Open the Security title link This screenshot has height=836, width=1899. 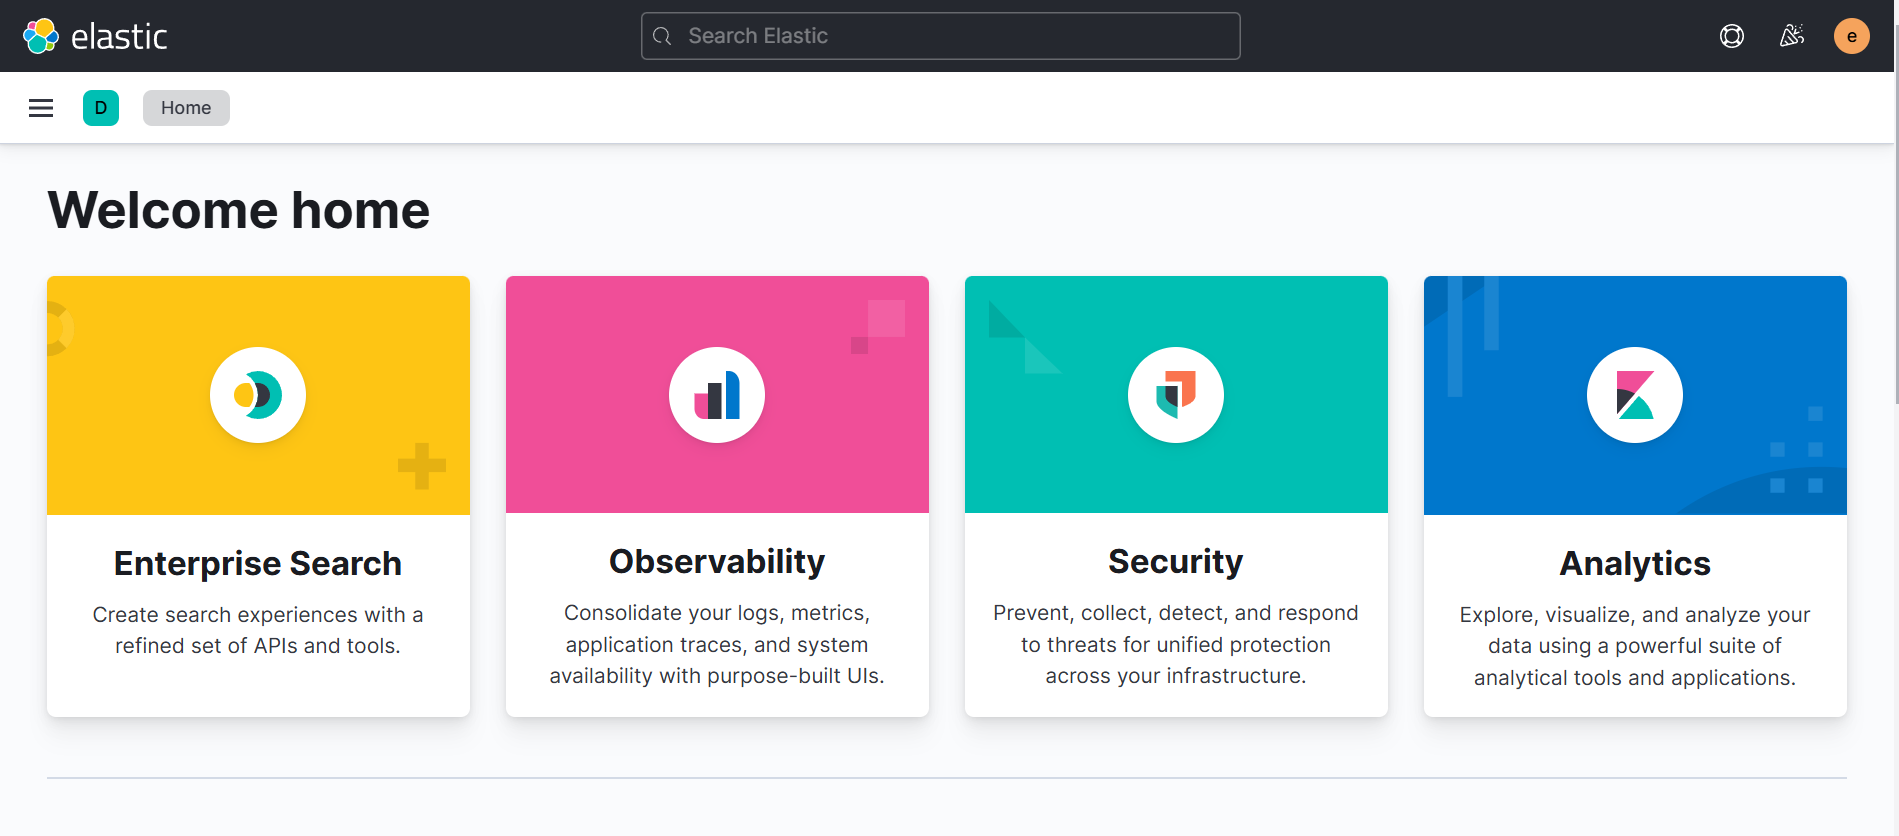pos(1176,561)
